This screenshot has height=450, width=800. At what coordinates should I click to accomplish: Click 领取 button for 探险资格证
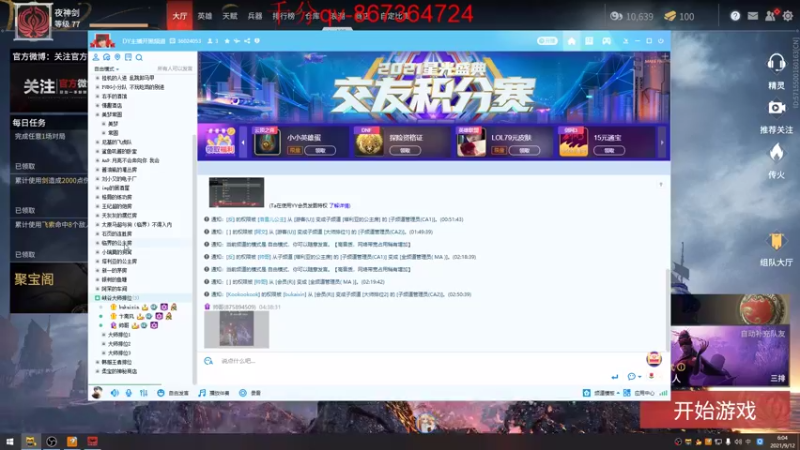(x=405, y=151)
